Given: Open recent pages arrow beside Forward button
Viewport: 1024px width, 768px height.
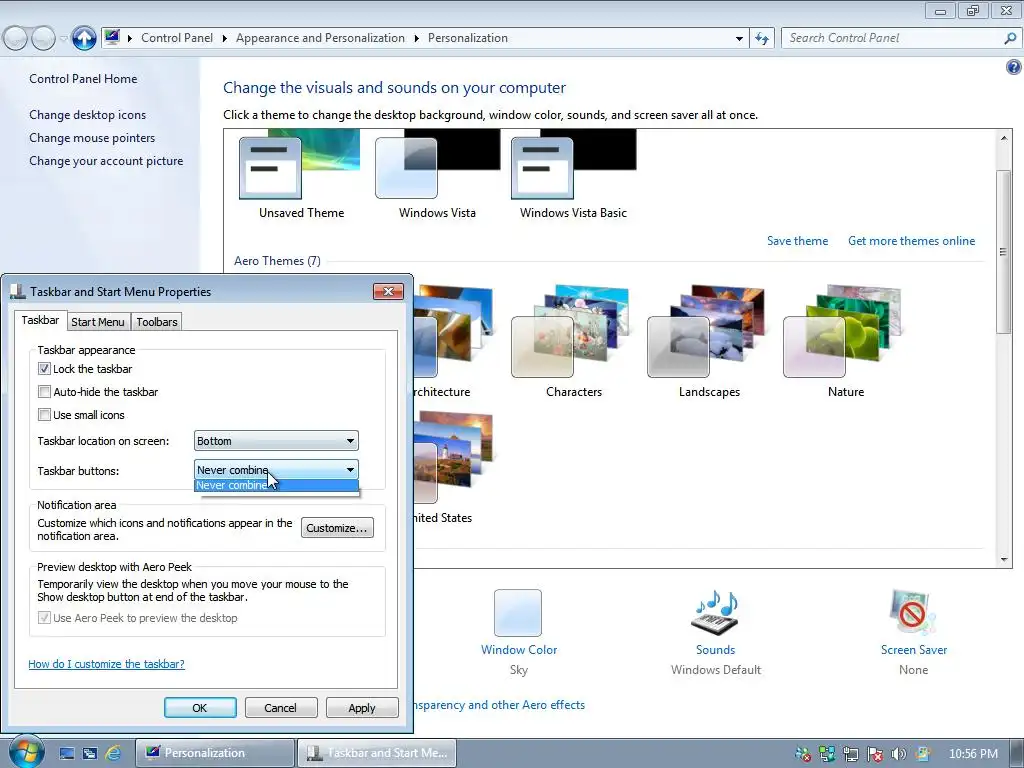Looking at the screenshot, I should pos(63,39).
